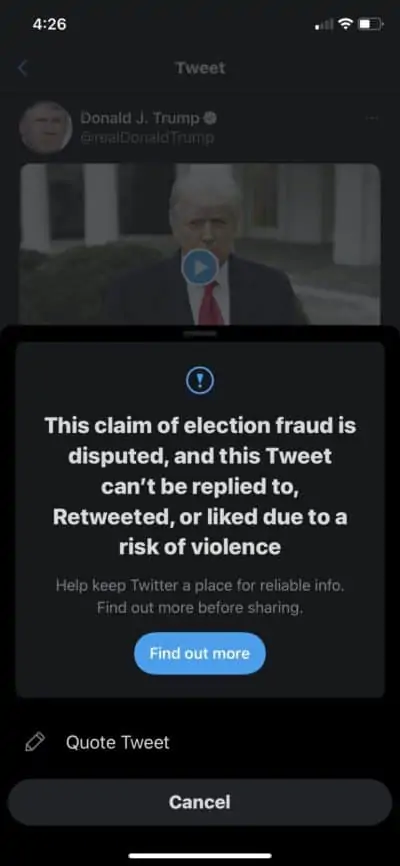400x866 pixels.
Task: Tap the @realDonaldTrump handle
Action: (147, 138)
